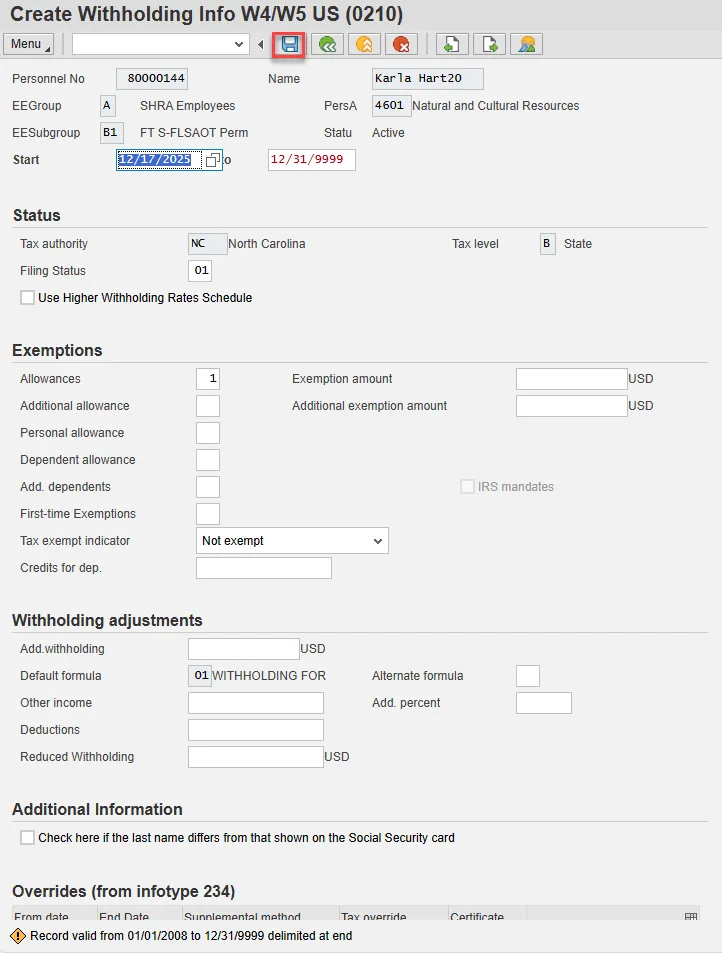Click the Add.withholding amount field
722x953 pixels.
click(243, 649)
